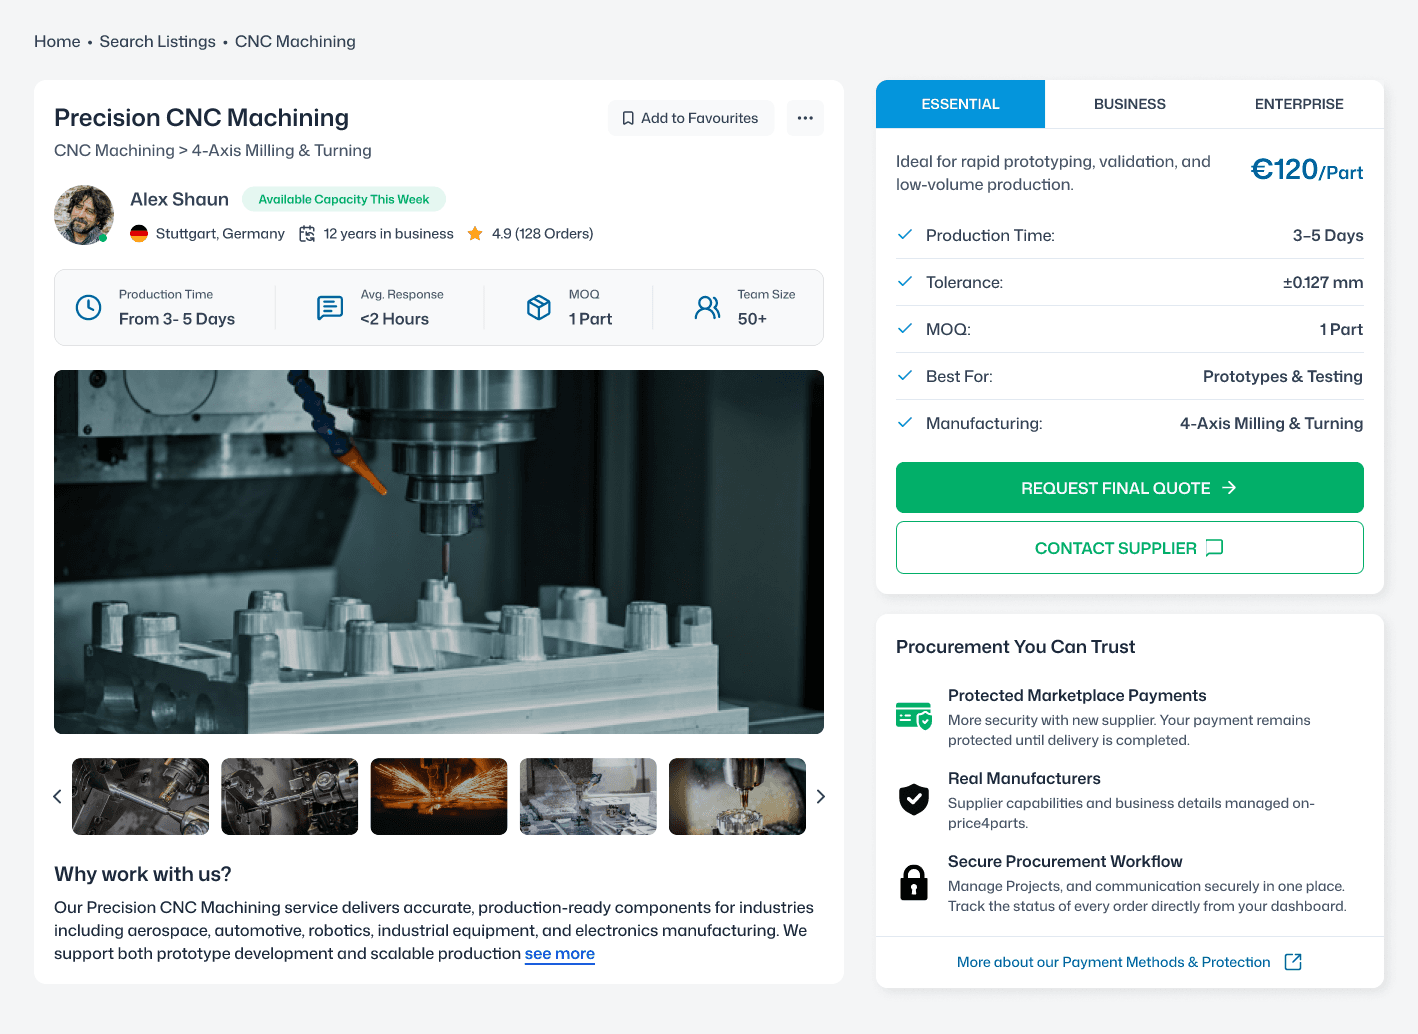The image size is (1418, 1034).
Task: Click the €120/Part price
Action: 1307,170
